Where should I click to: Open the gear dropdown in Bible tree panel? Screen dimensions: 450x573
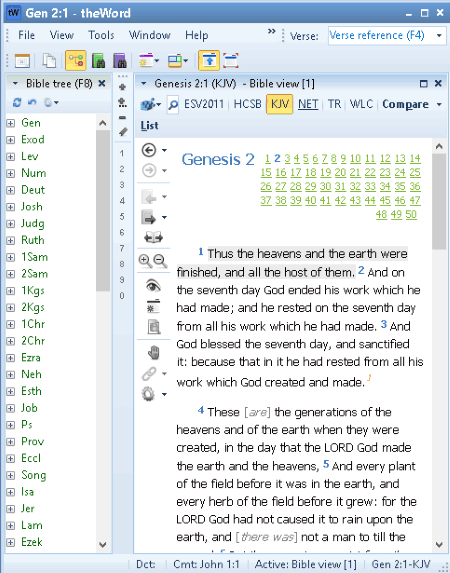coord(51,103)
